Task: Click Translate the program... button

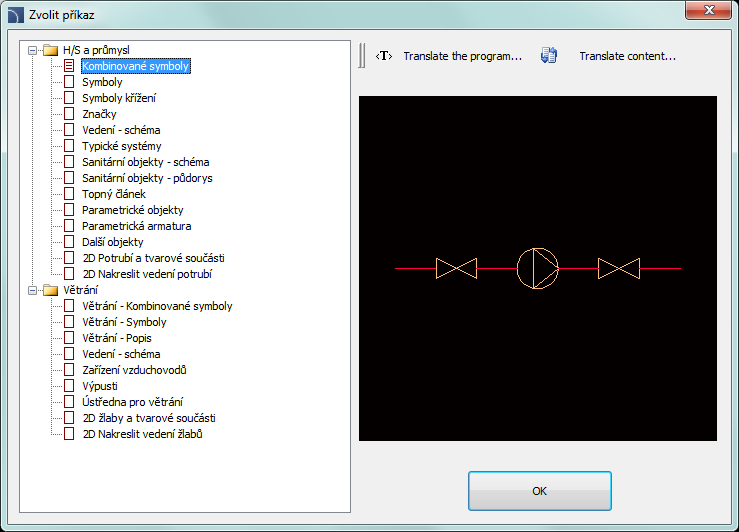Action: pyautogui.click(x=462, y=56)
